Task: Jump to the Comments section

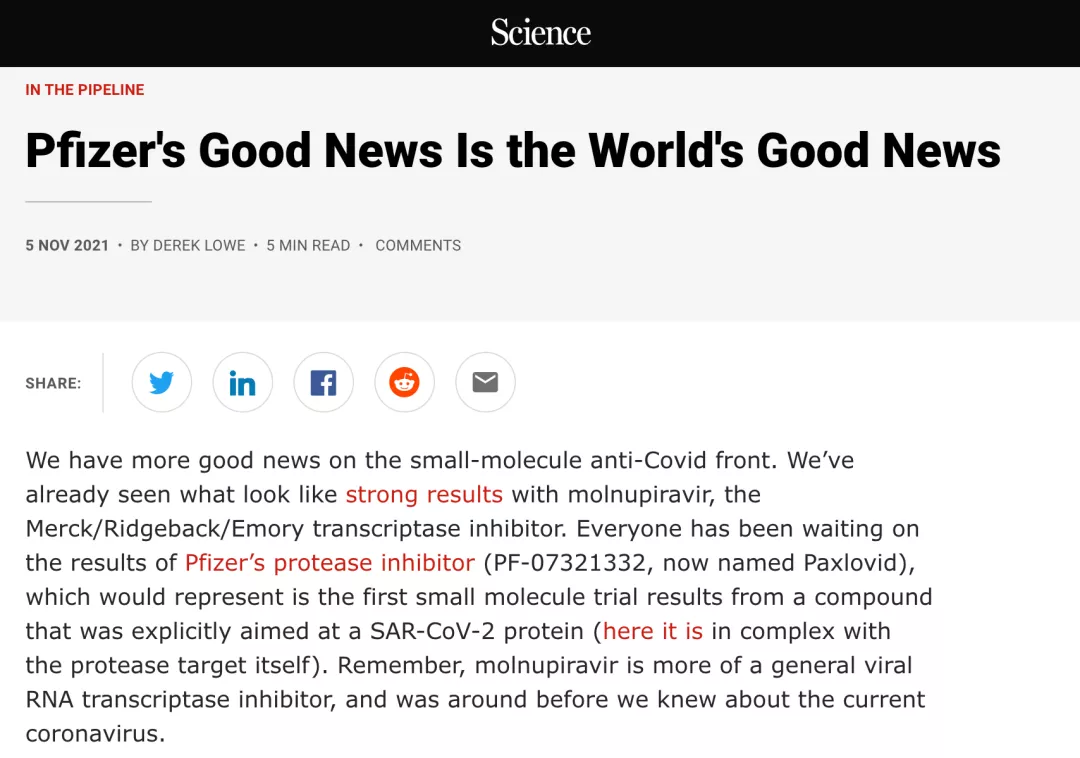Action: 418,246
